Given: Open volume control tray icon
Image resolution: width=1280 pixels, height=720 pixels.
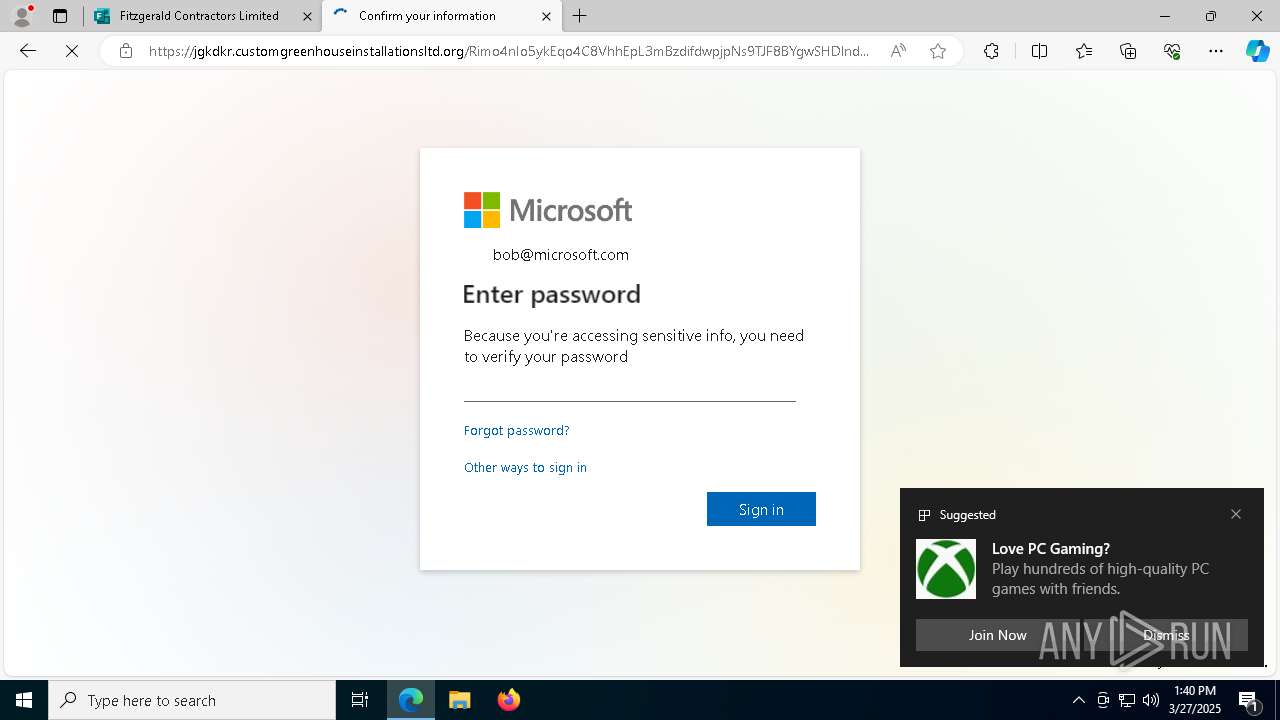Looking at the screenshot, I should pos(1150,700).
